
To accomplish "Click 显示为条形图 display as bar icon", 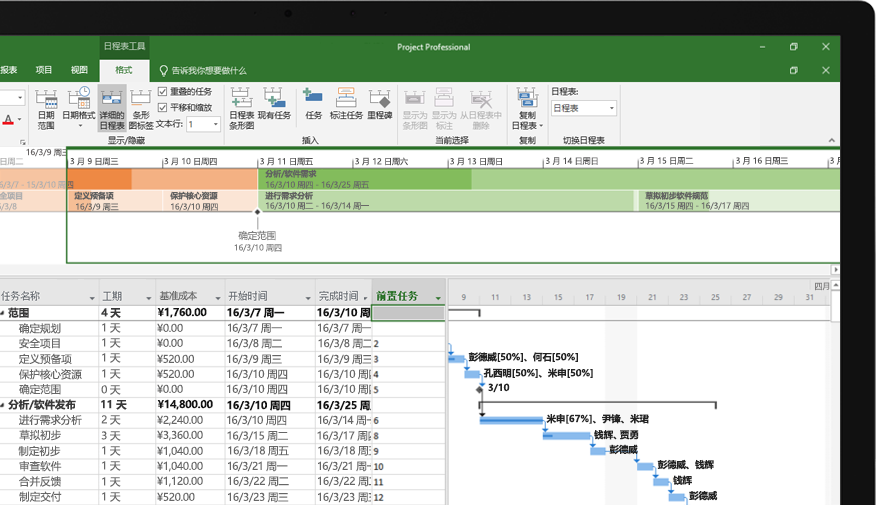I will click(415, 97).
